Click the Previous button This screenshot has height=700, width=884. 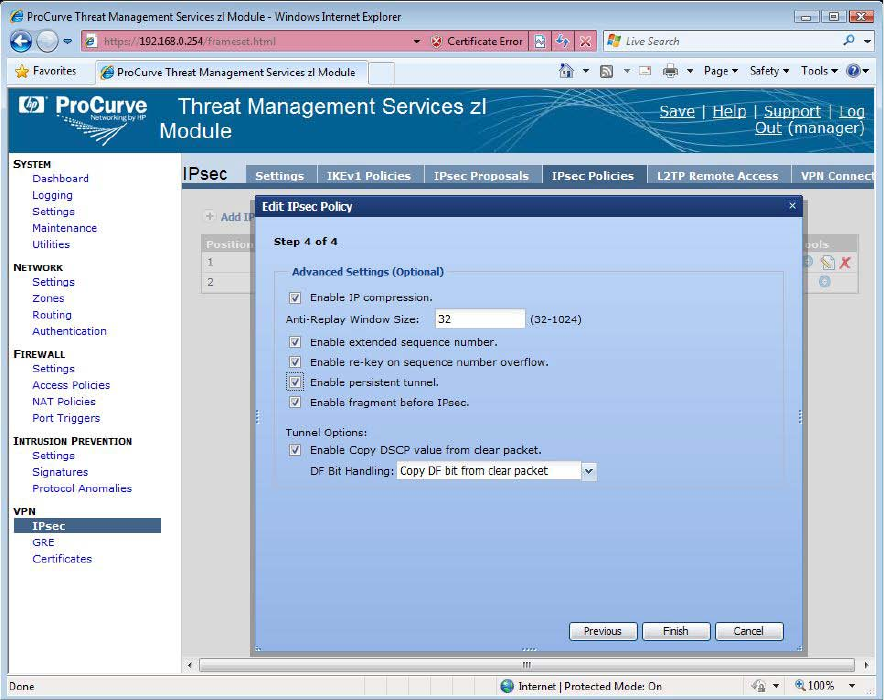[x=603, y=631]
